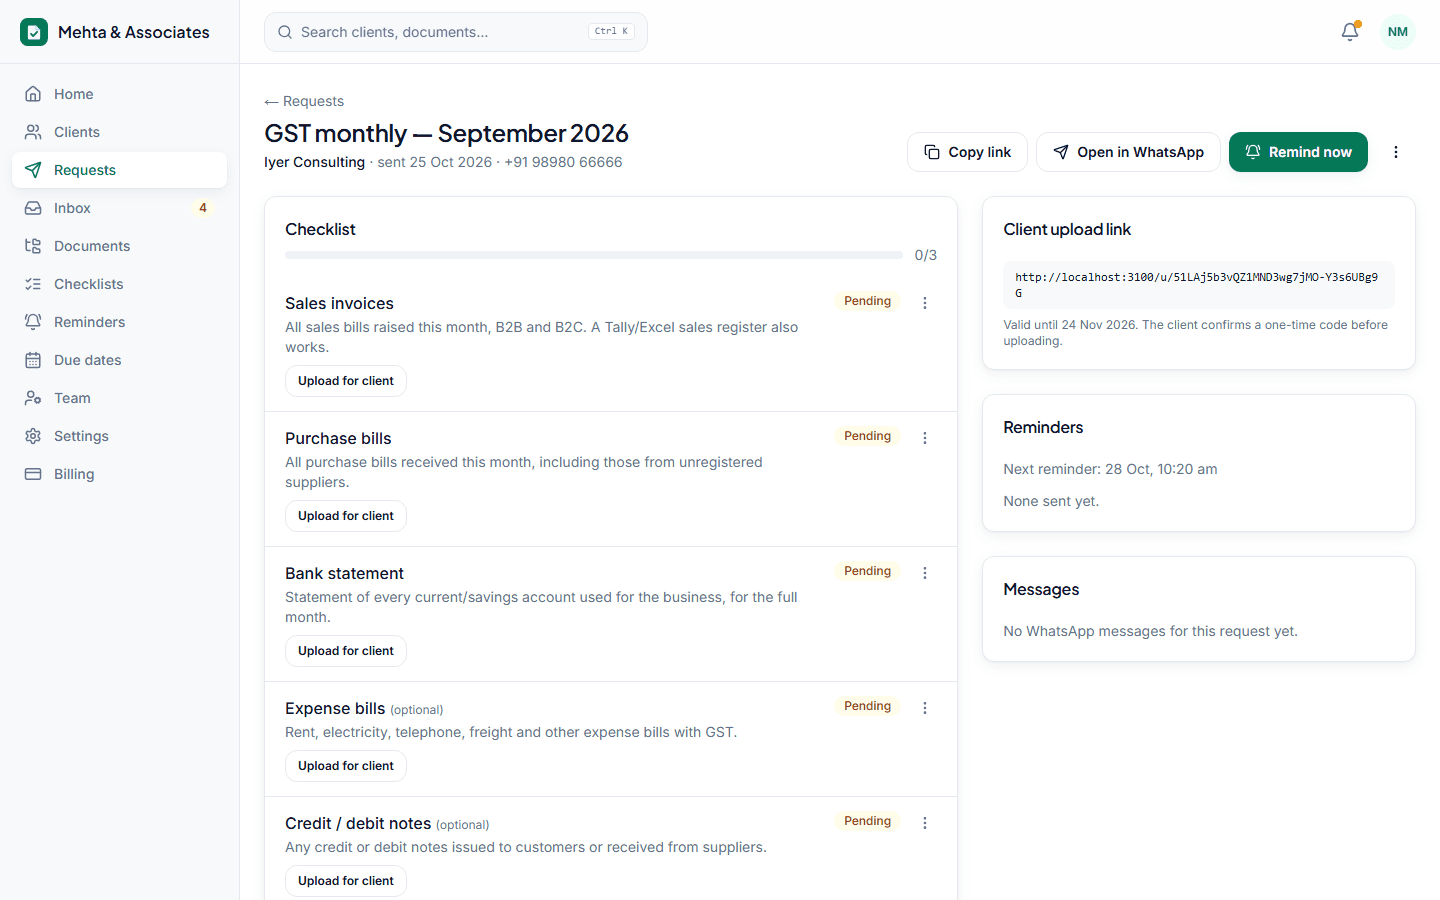Open the Credit / debit notes item menu
Image resolution: width=1440 pixels, height=900 pixels.
coord(925,823)
